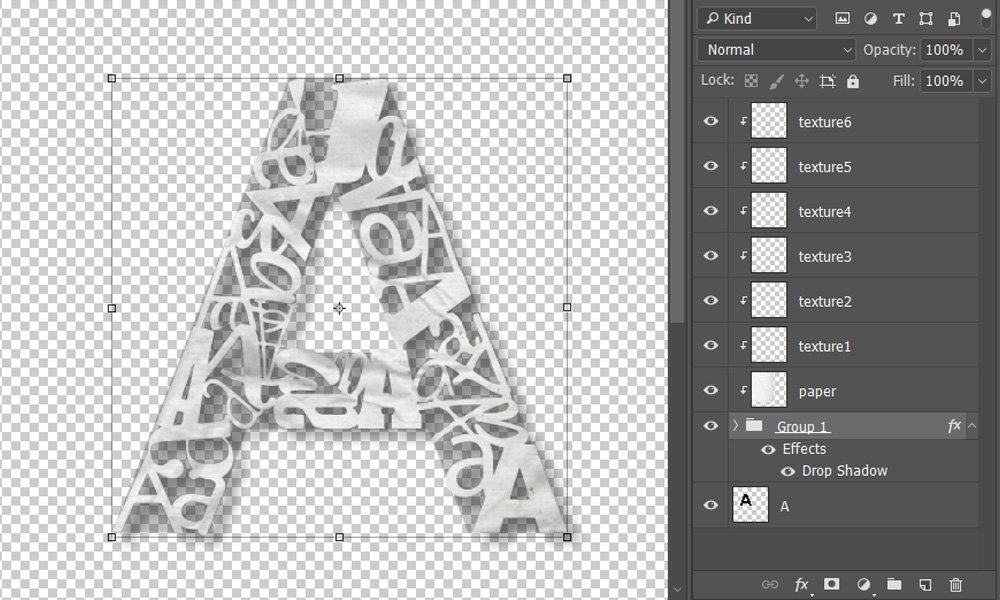
Task: Collapse Group 1 effects list arrow
Action: [x=972, y=425]
